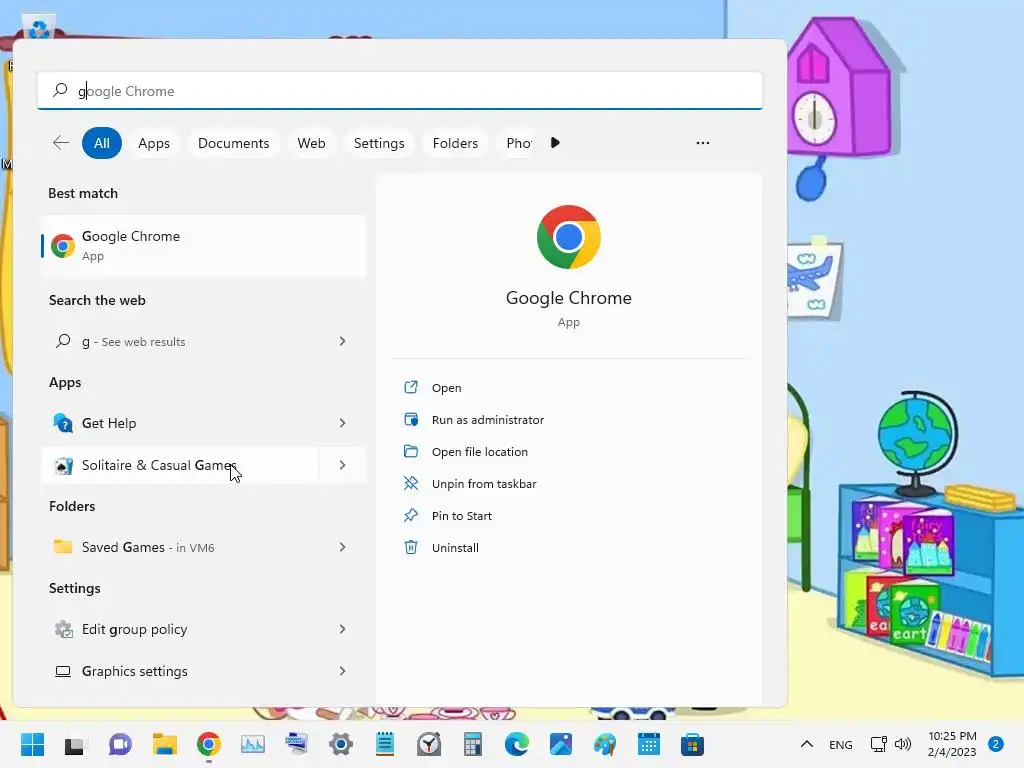Open the Google Chrome best match result

203,246
